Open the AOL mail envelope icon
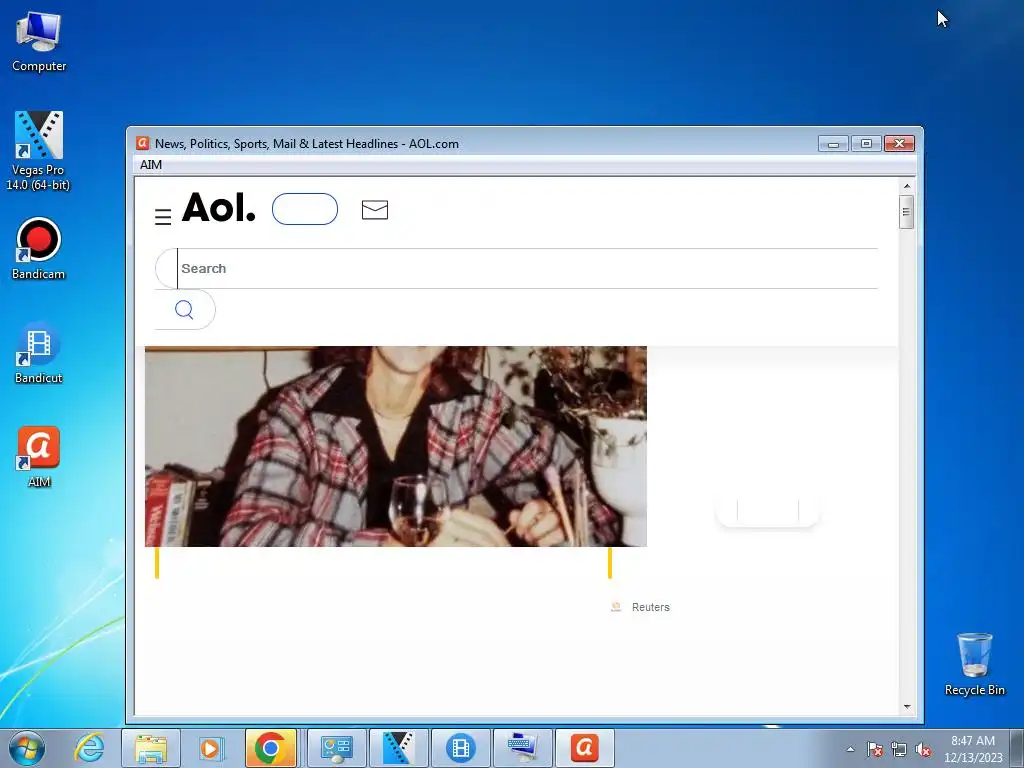 [375, 210]
